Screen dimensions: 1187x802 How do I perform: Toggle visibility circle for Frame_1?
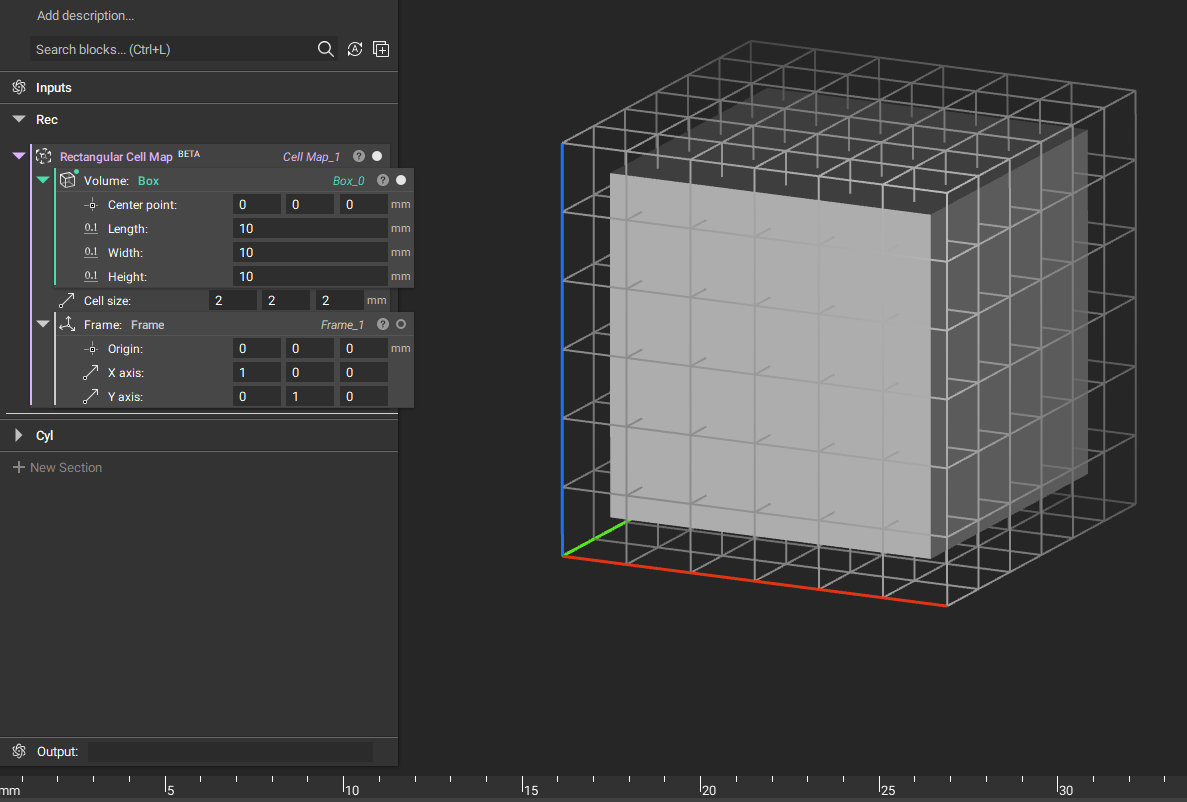tap(401, 324)
